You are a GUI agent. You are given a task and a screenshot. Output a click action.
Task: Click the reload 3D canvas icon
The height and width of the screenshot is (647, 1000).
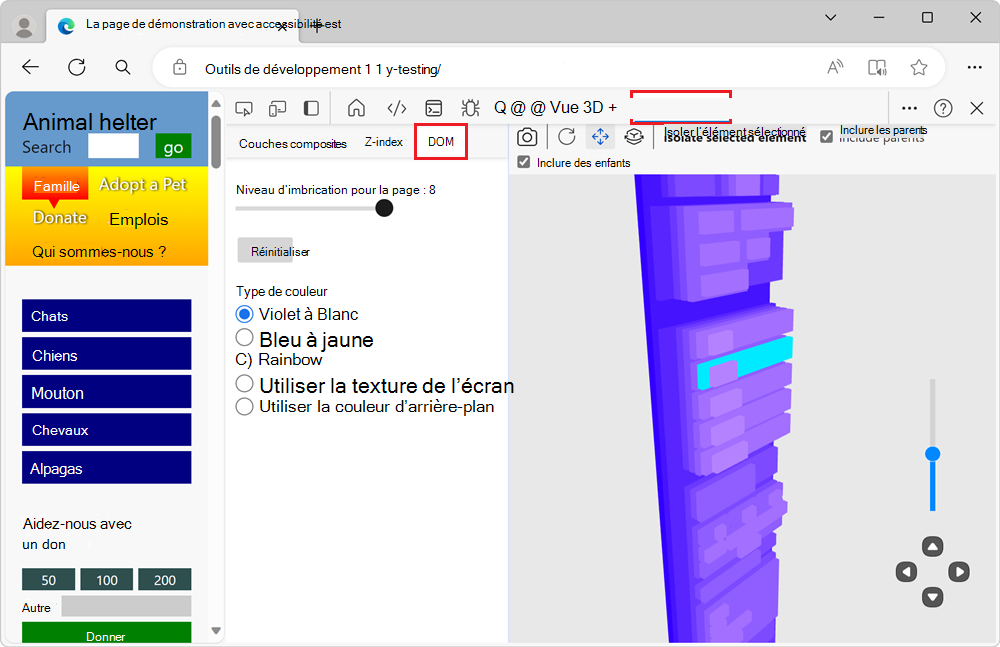point(566,137)
